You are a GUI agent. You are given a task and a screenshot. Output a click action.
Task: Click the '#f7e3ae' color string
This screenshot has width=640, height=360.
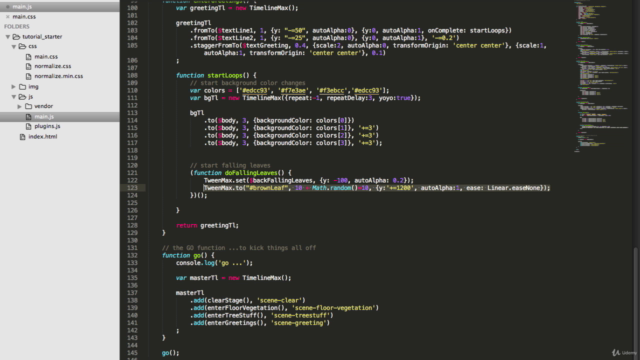click(293, 91)
